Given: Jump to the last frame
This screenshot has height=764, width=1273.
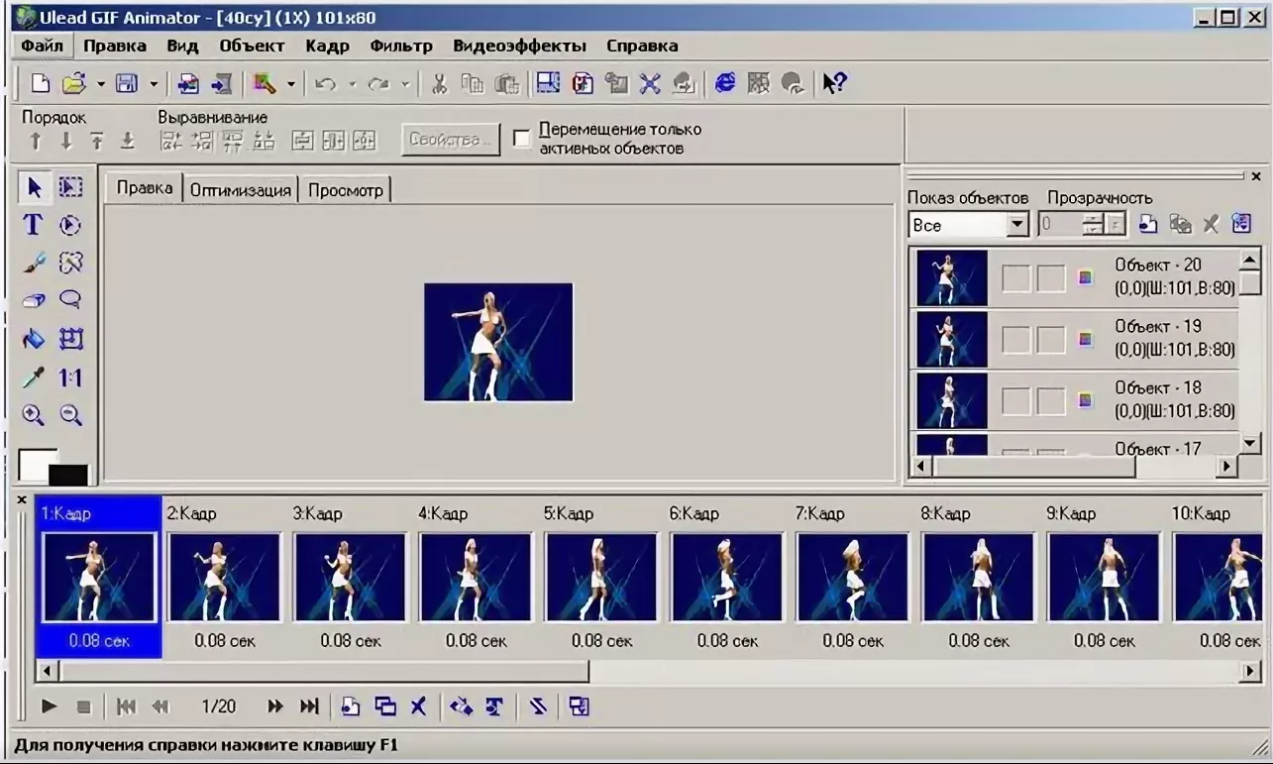Looking at the screenshot, I should pos(309,707).
